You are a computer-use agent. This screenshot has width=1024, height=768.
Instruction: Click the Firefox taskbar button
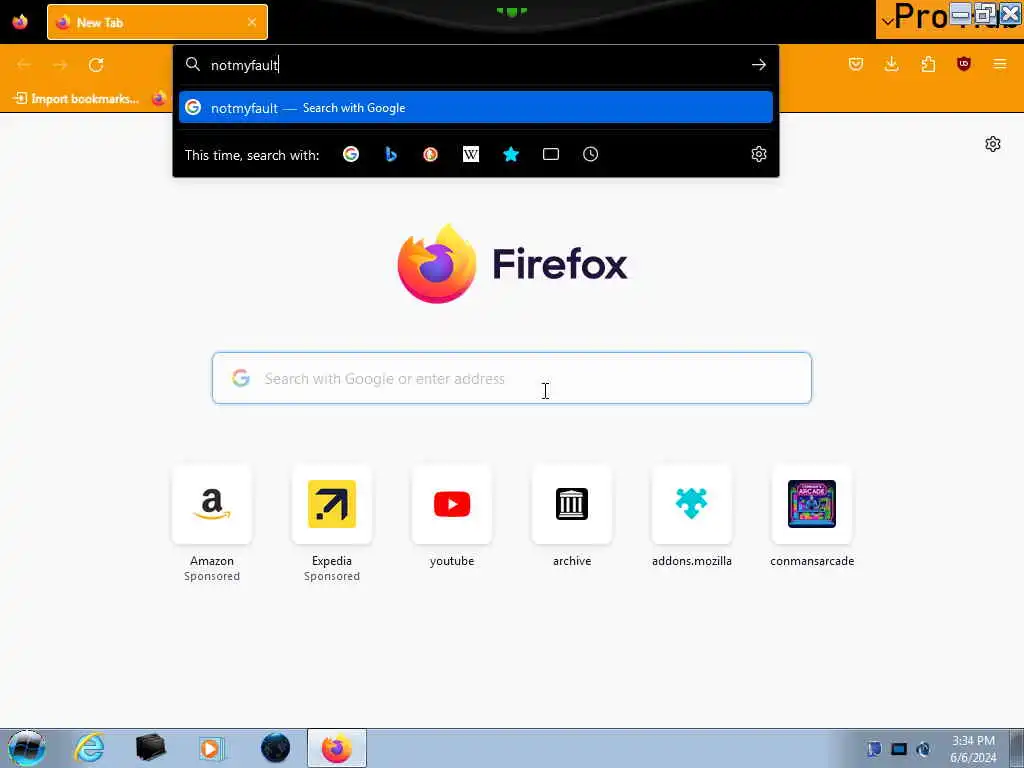point(337,748)
